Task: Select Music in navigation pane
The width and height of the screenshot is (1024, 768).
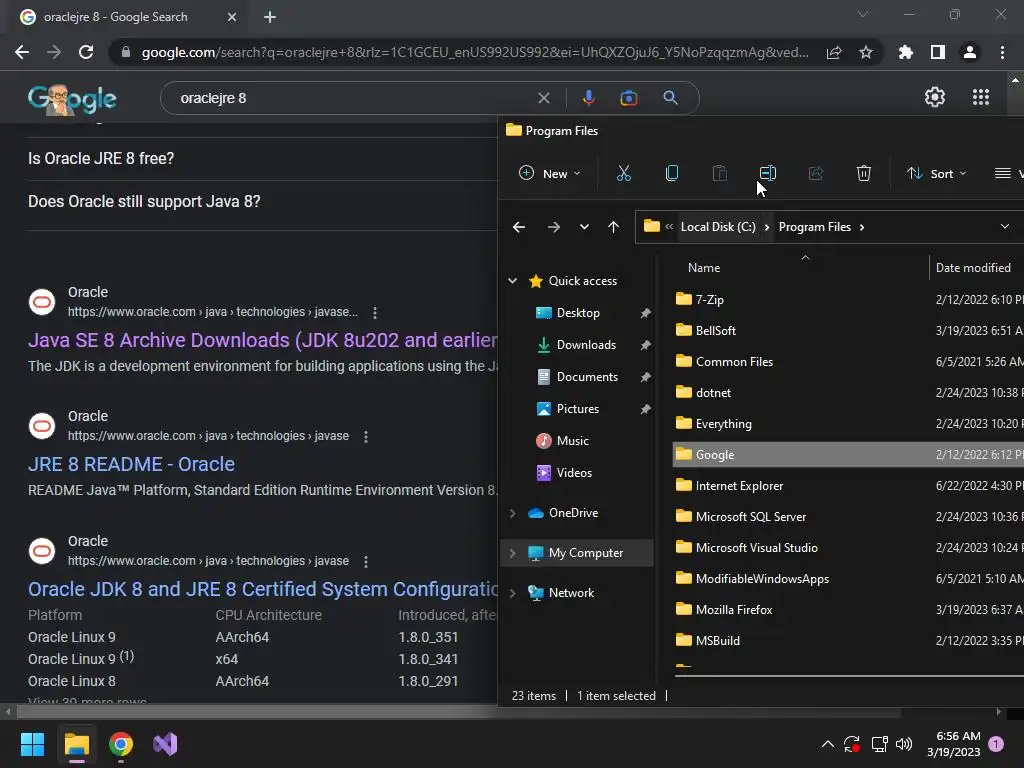Action: (x=572, y=441)
